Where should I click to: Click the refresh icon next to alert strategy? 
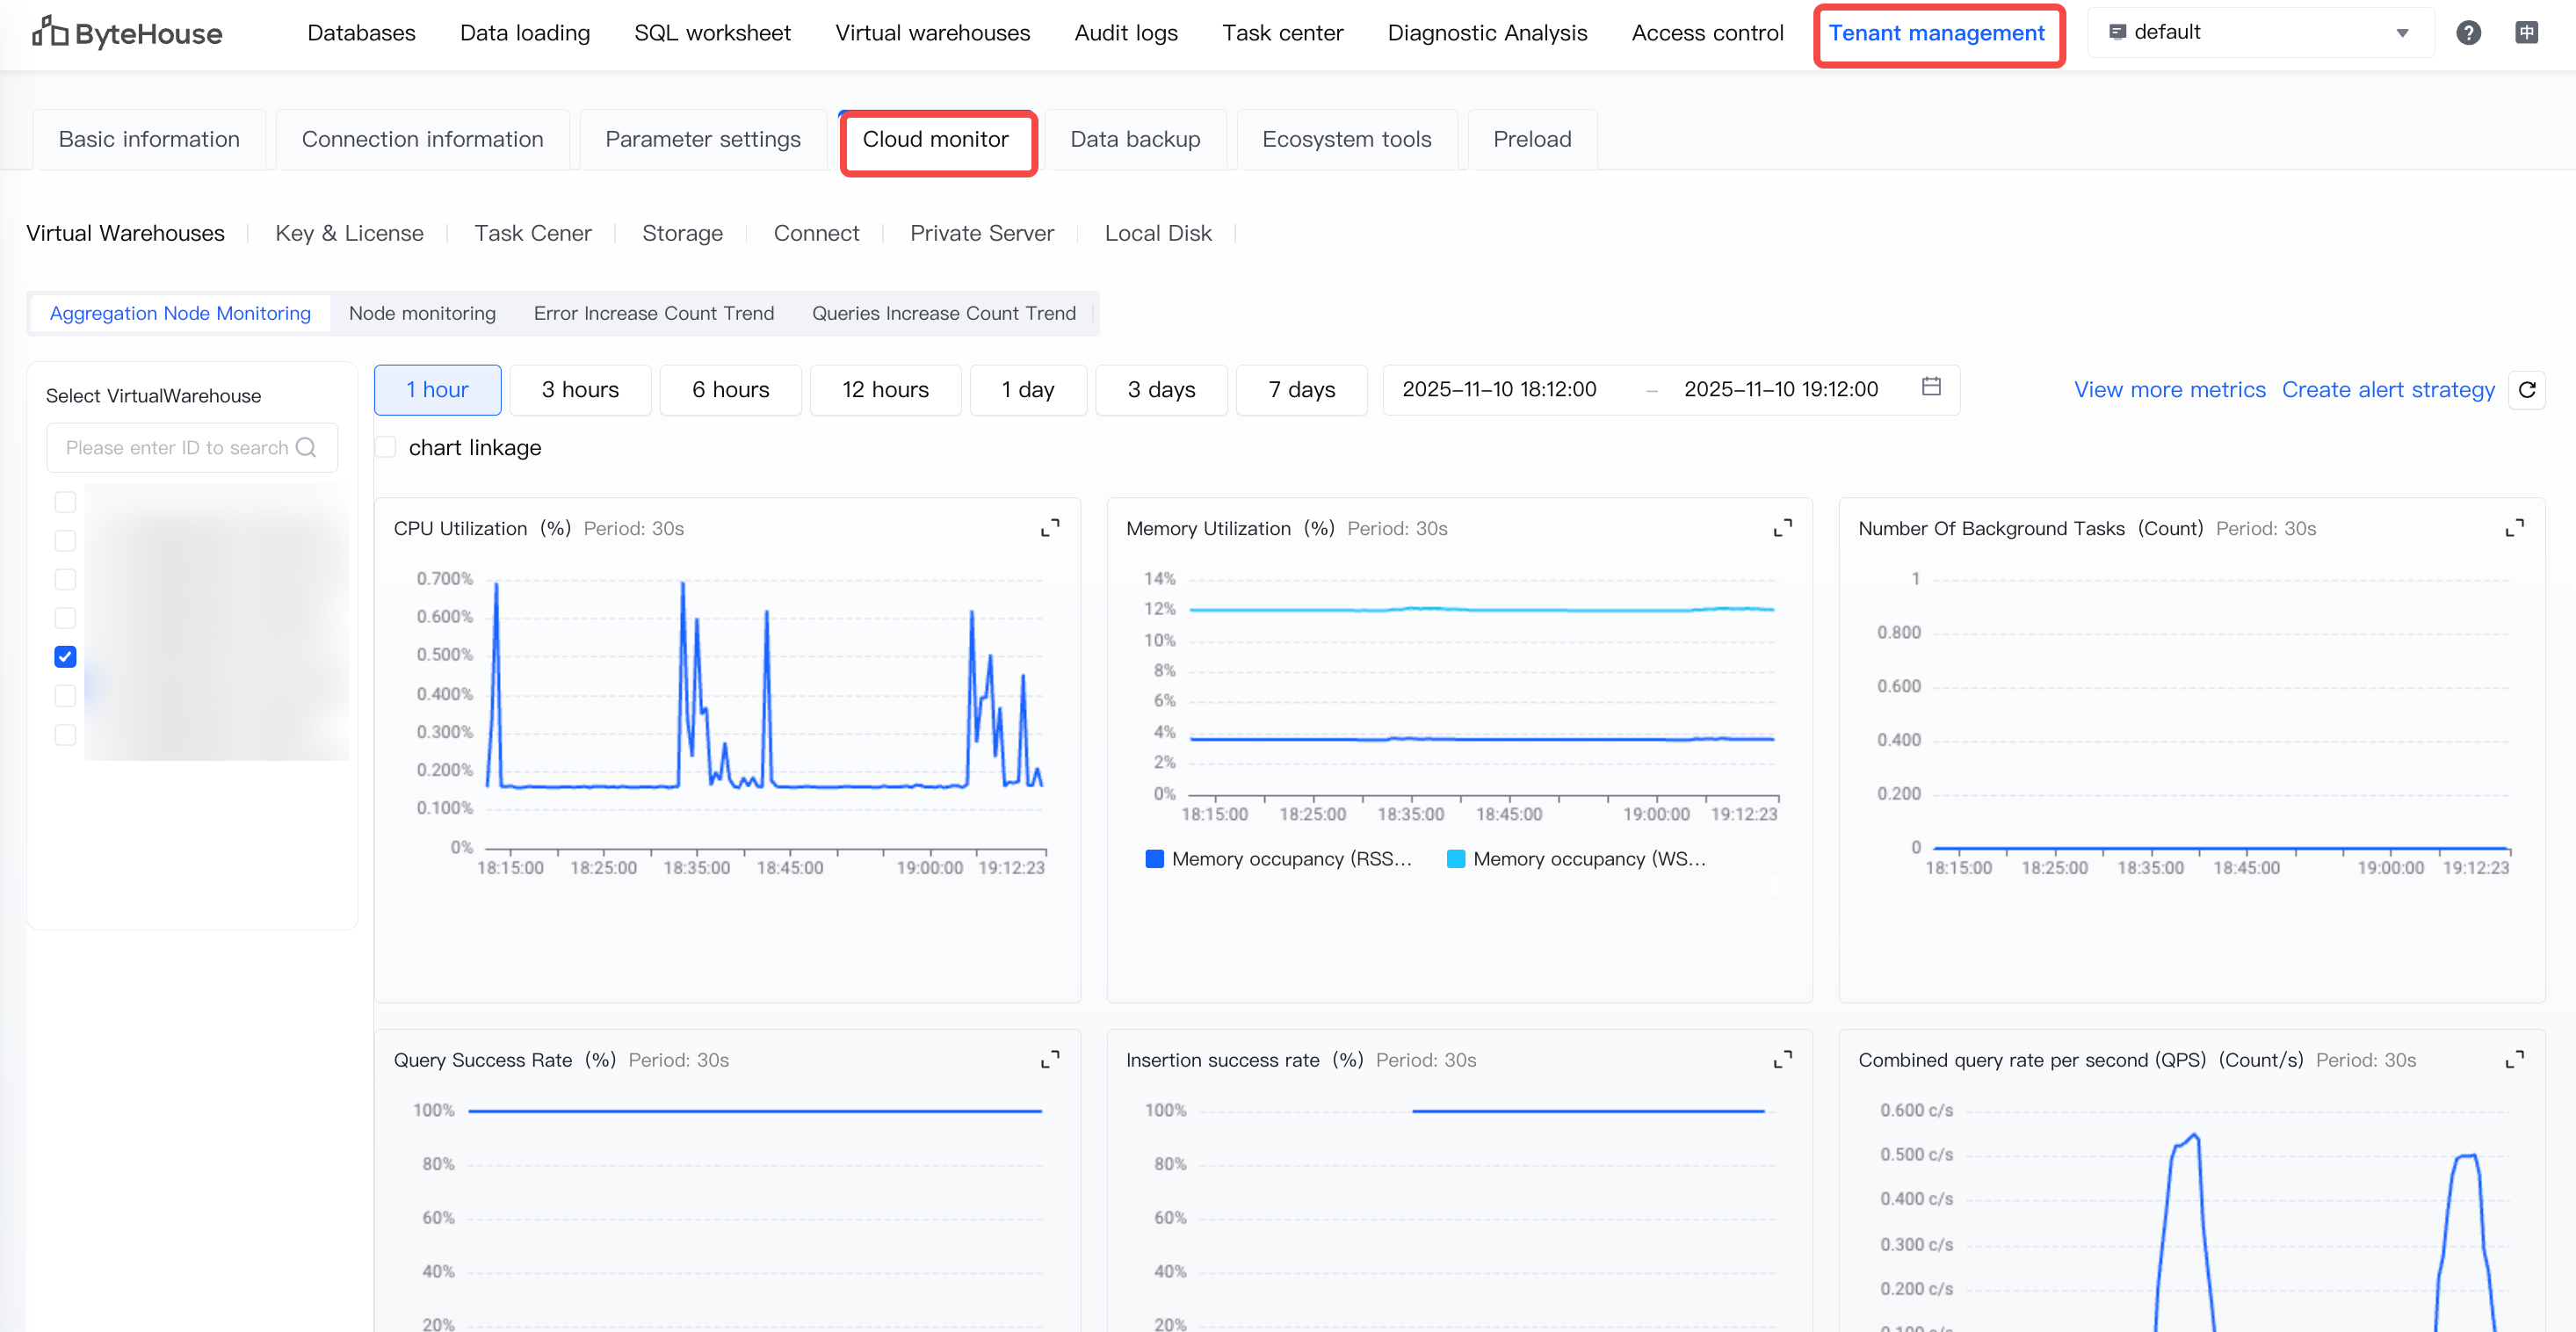(2527, 390)
